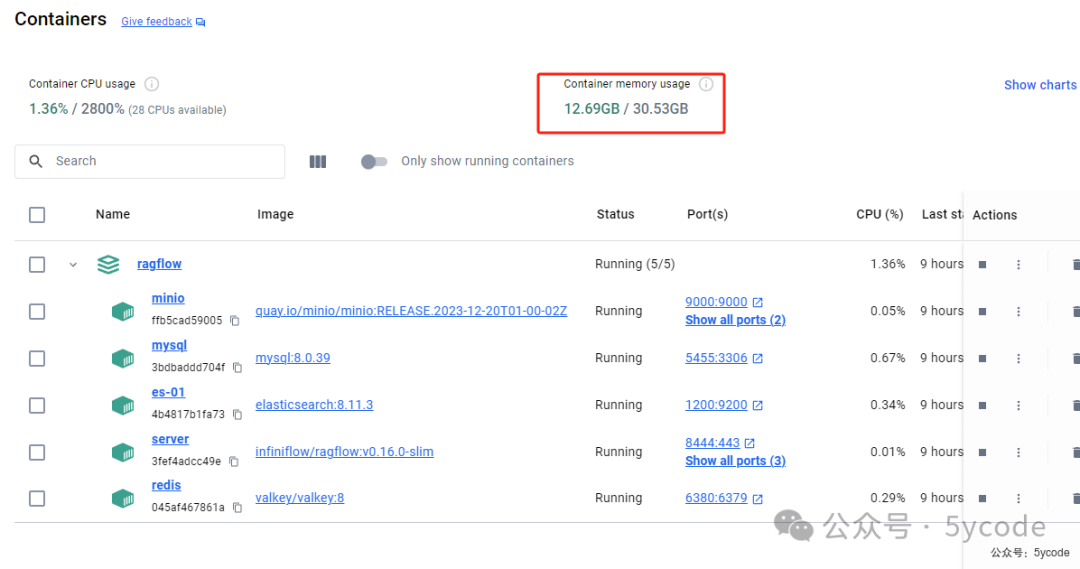
Task: Expand Show all ports (3) for server
Action: click(x=735, y=461)
